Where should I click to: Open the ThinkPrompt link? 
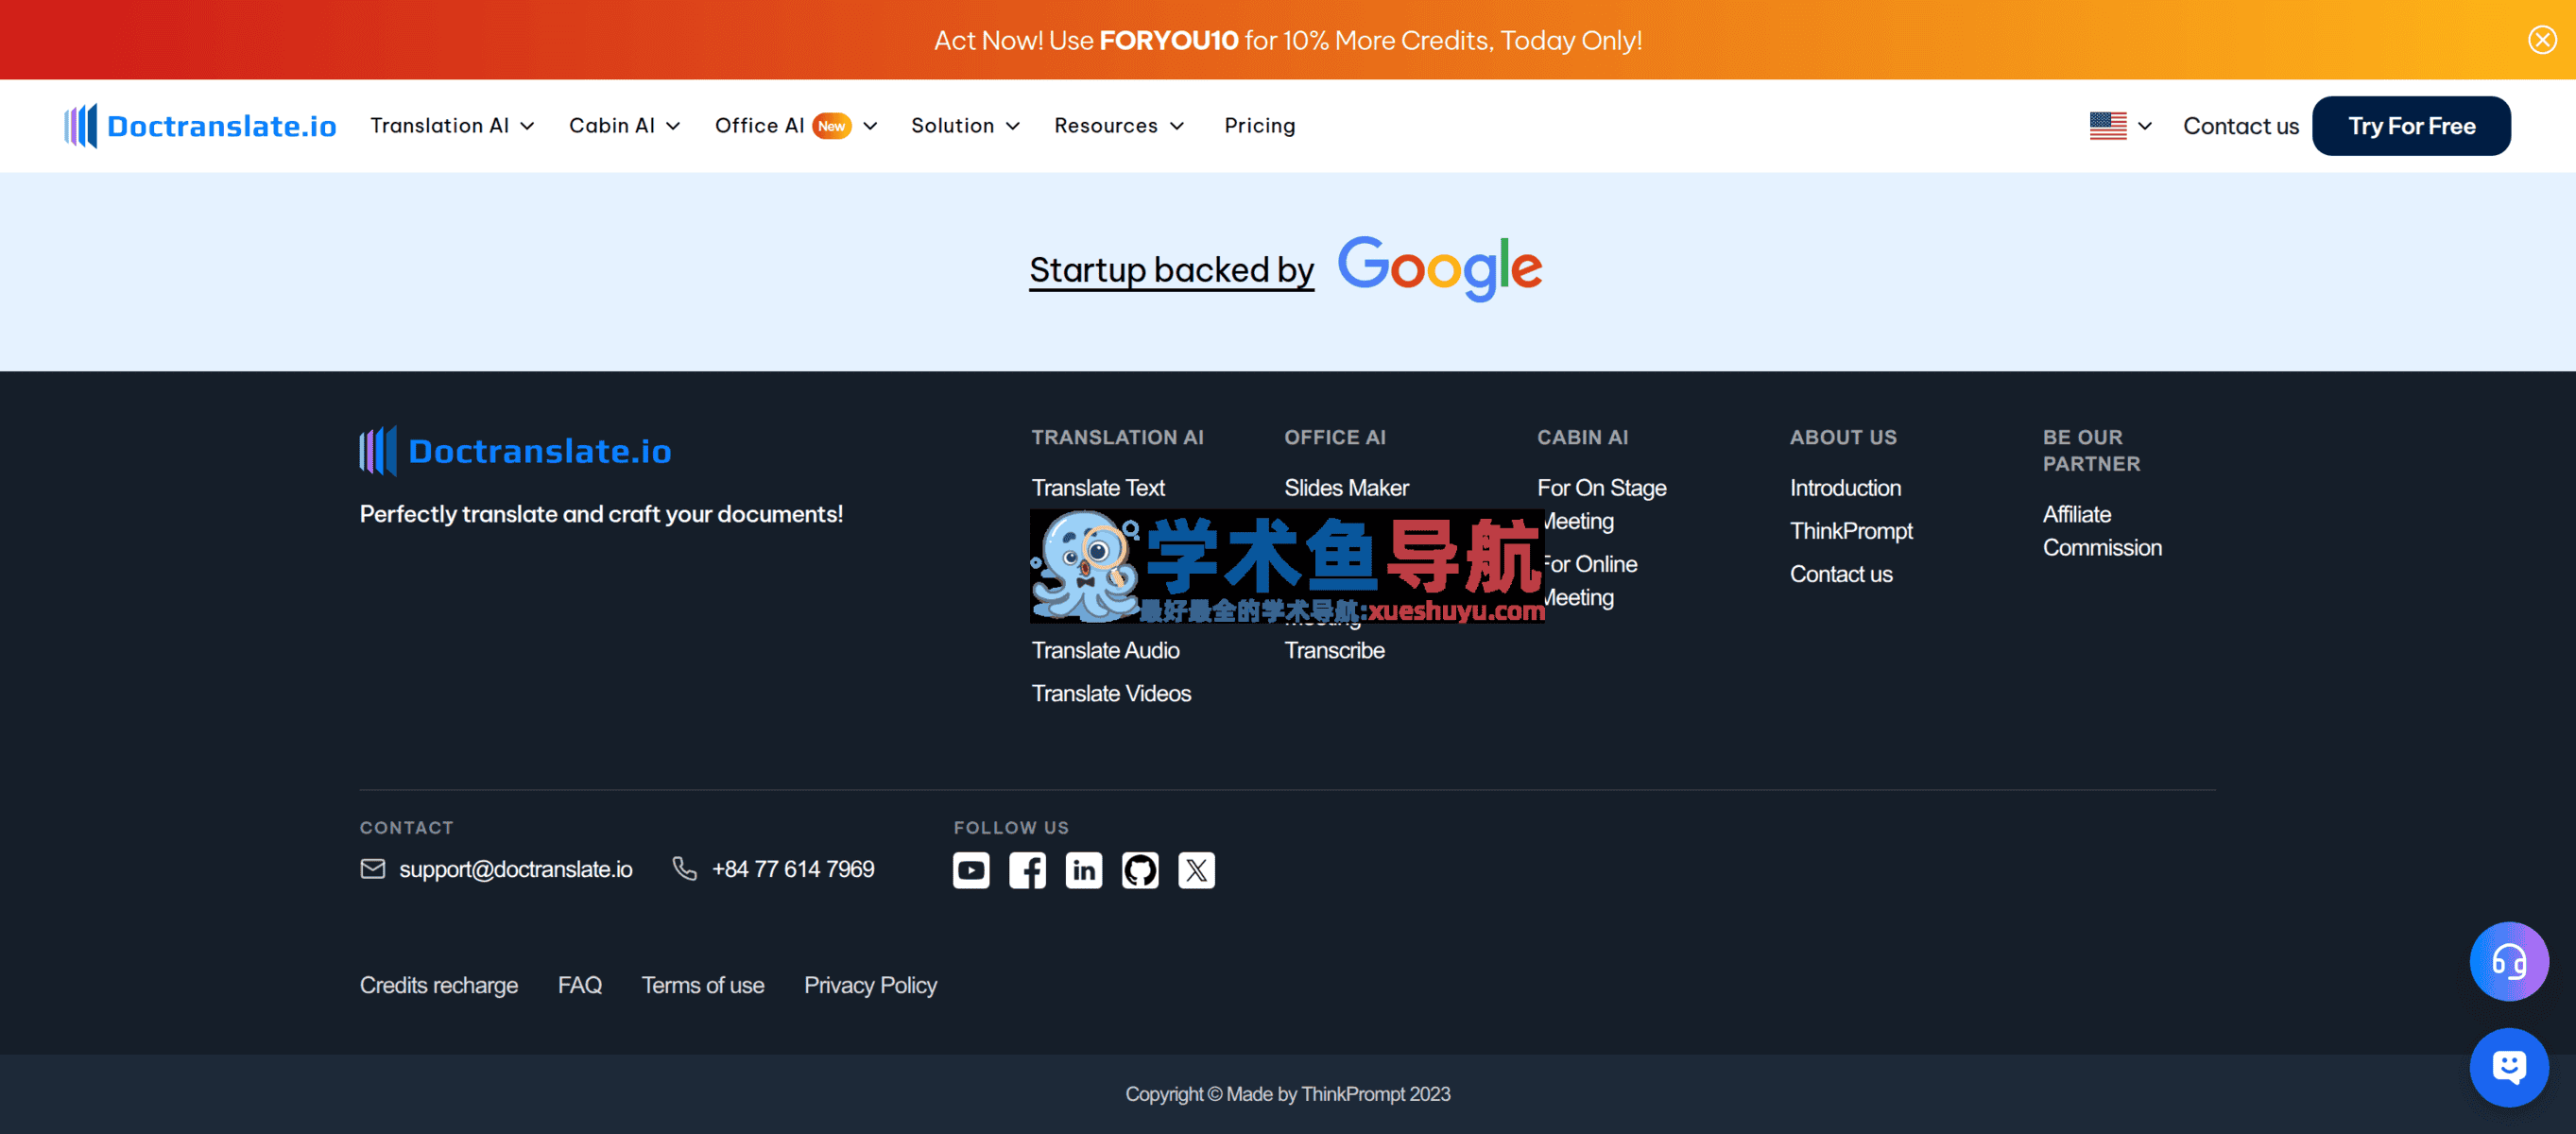point(1851,531)
